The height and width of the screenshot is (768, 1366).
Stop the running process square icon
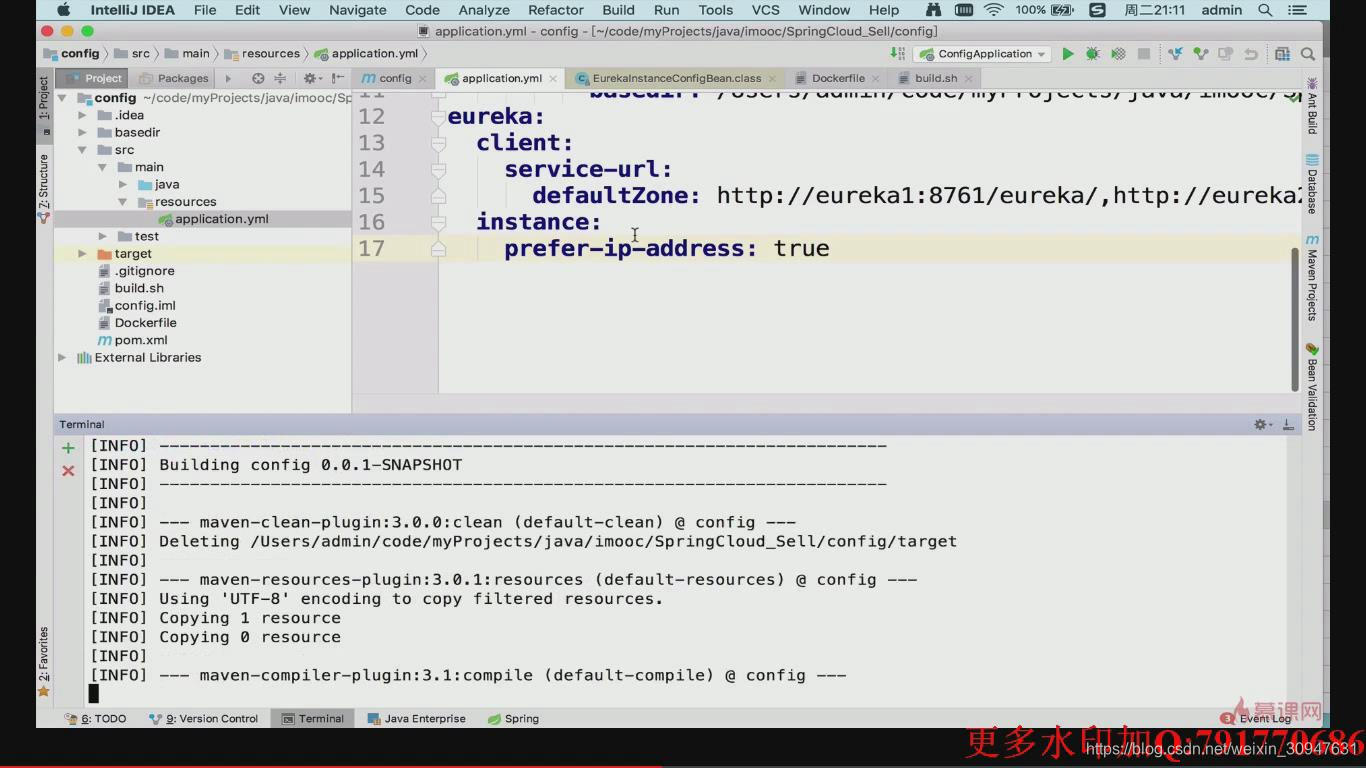coord(1144,54)
